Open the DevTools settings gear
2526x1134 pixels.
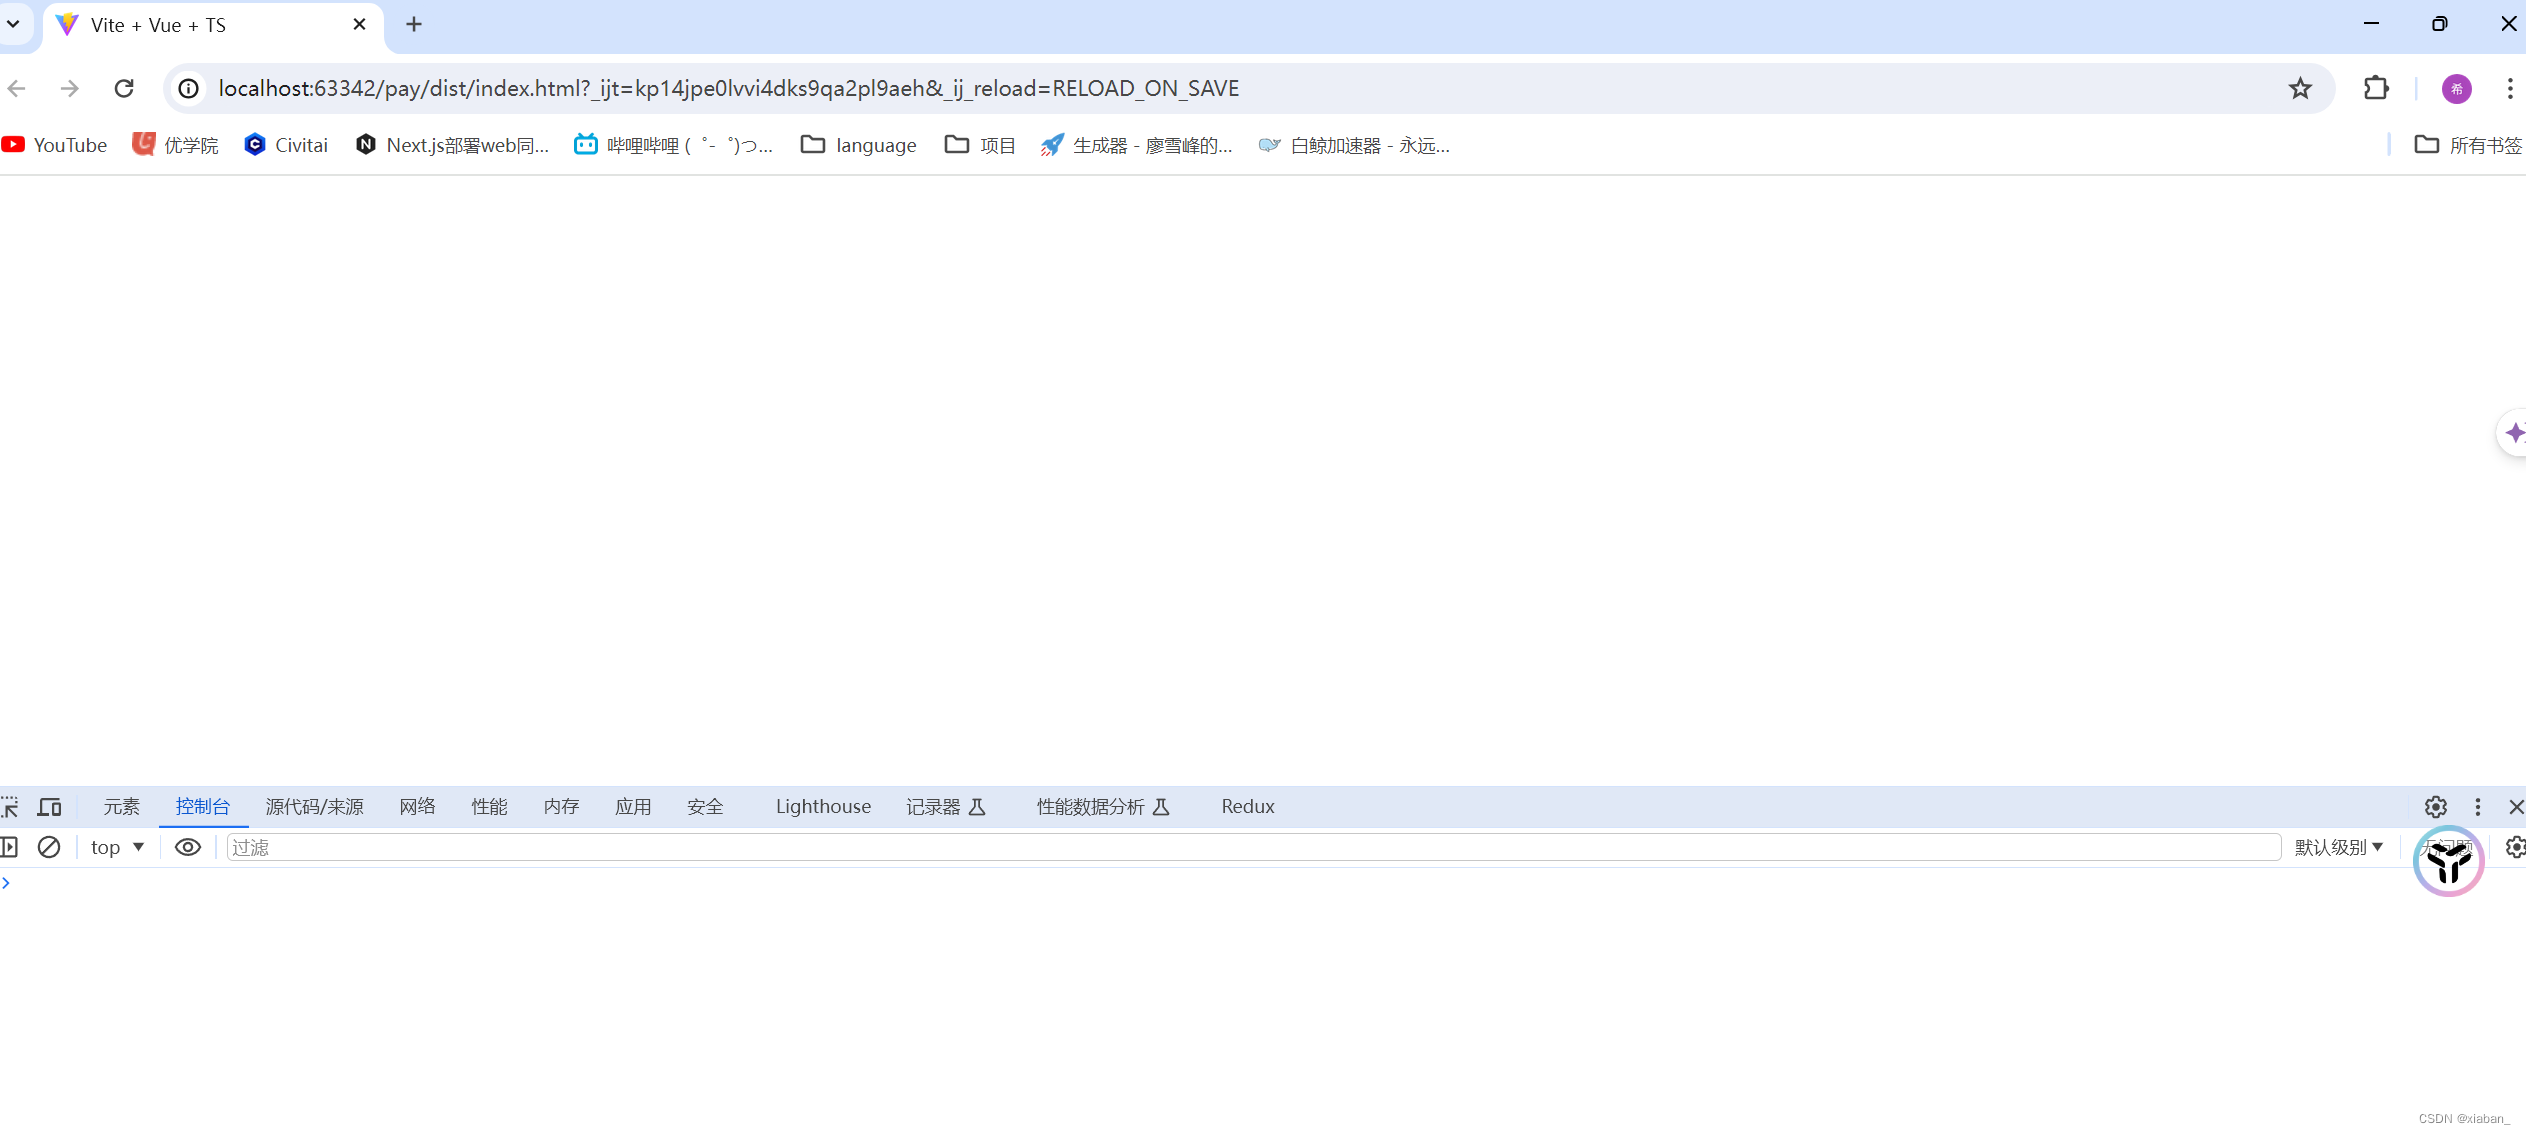pyautogui.click(x=2435, y=807)
